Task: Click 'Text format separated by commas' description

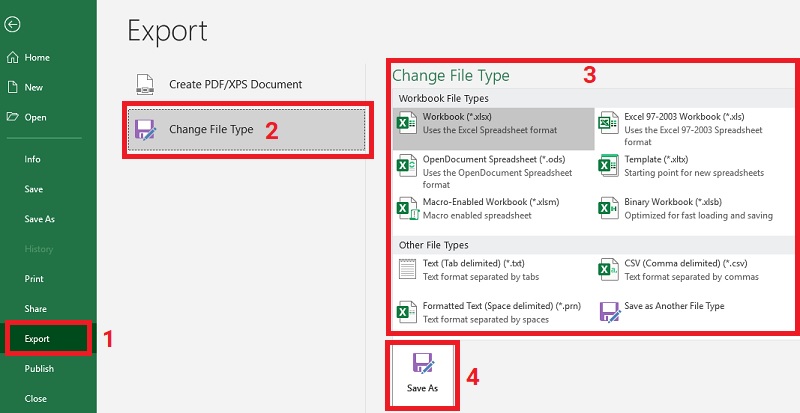Action: coord(691,277)
